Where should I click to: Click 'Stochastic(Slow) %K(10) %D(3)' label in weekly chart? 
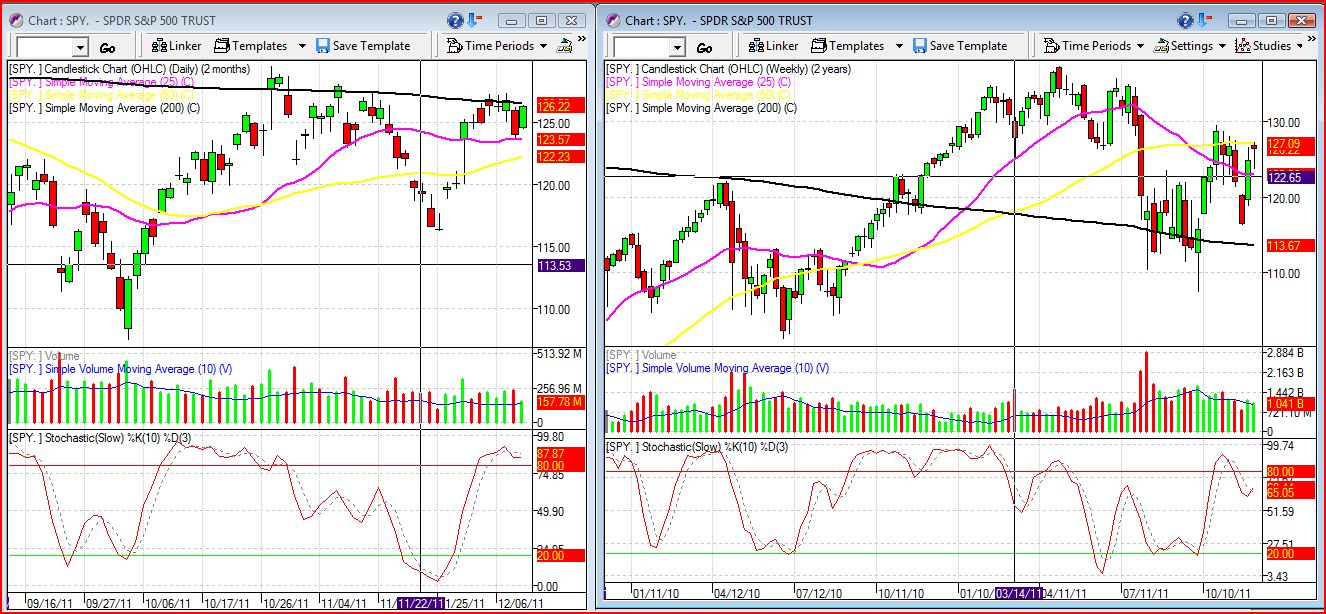[697, 446]
